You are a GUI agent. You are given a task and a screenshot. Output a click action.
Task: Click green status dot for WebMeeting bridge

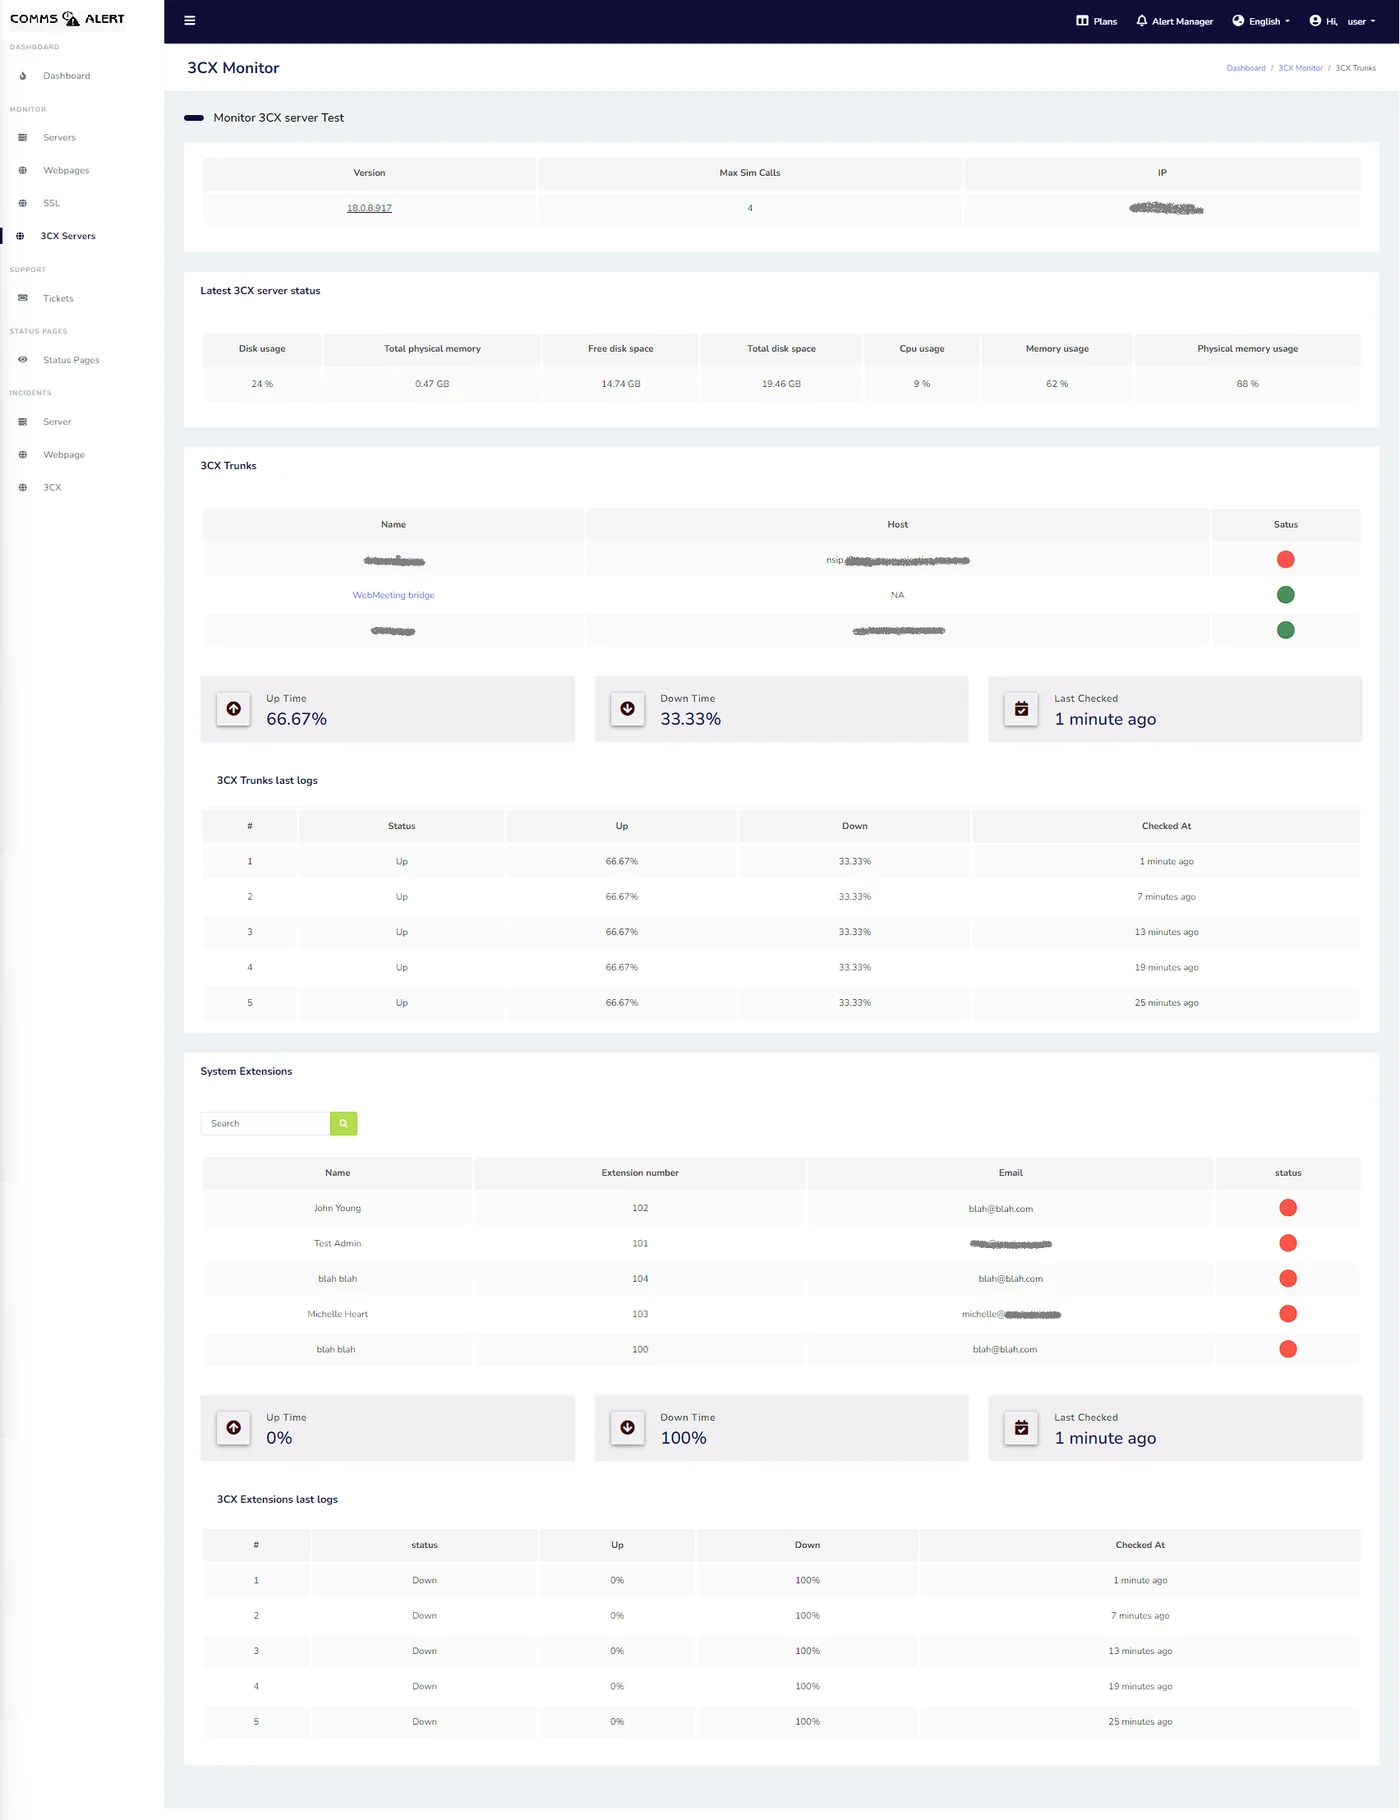click(1286, 595)
